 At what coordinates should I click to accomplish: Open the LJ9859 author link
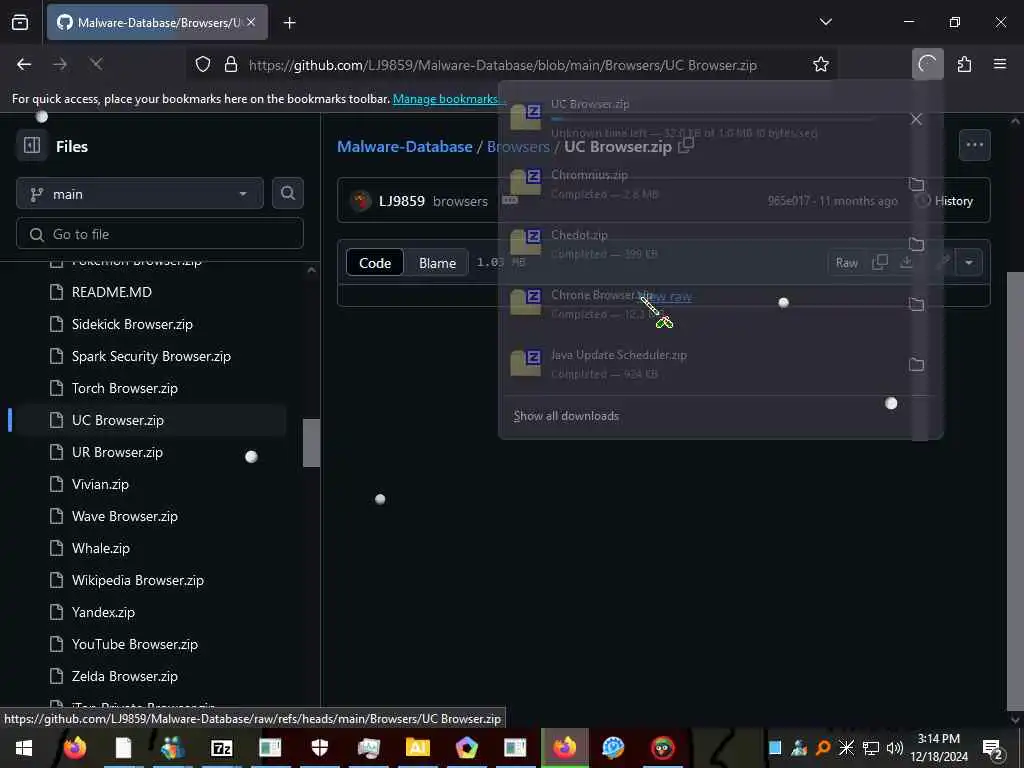click(402, 201)
